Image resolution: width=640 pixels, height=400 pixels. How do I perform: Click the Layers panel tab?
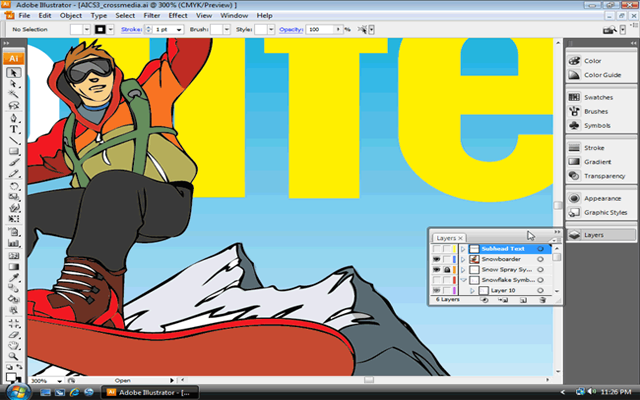pos(449,238)
